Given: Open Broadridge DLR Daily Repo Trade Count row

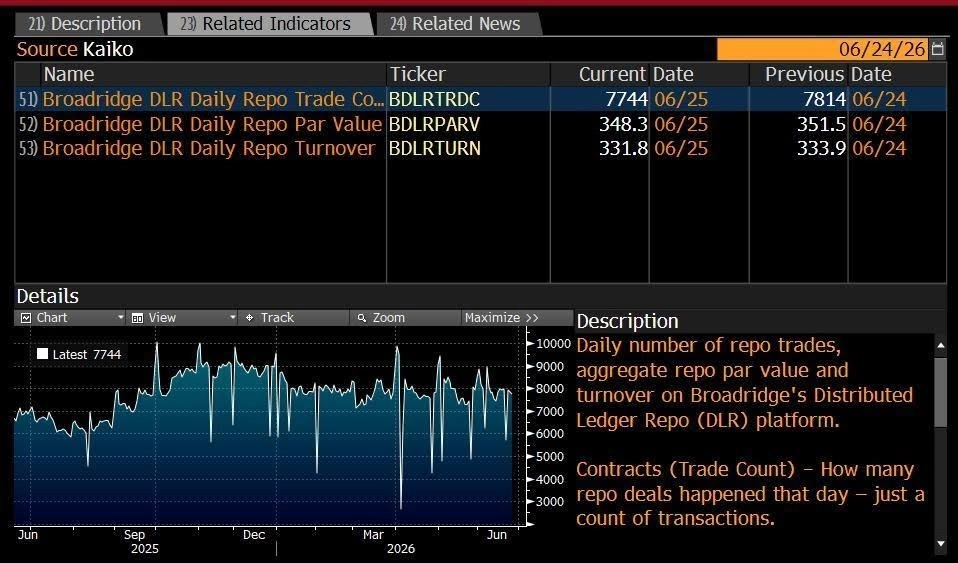Looking at the screenshot, I should [480, 99].
